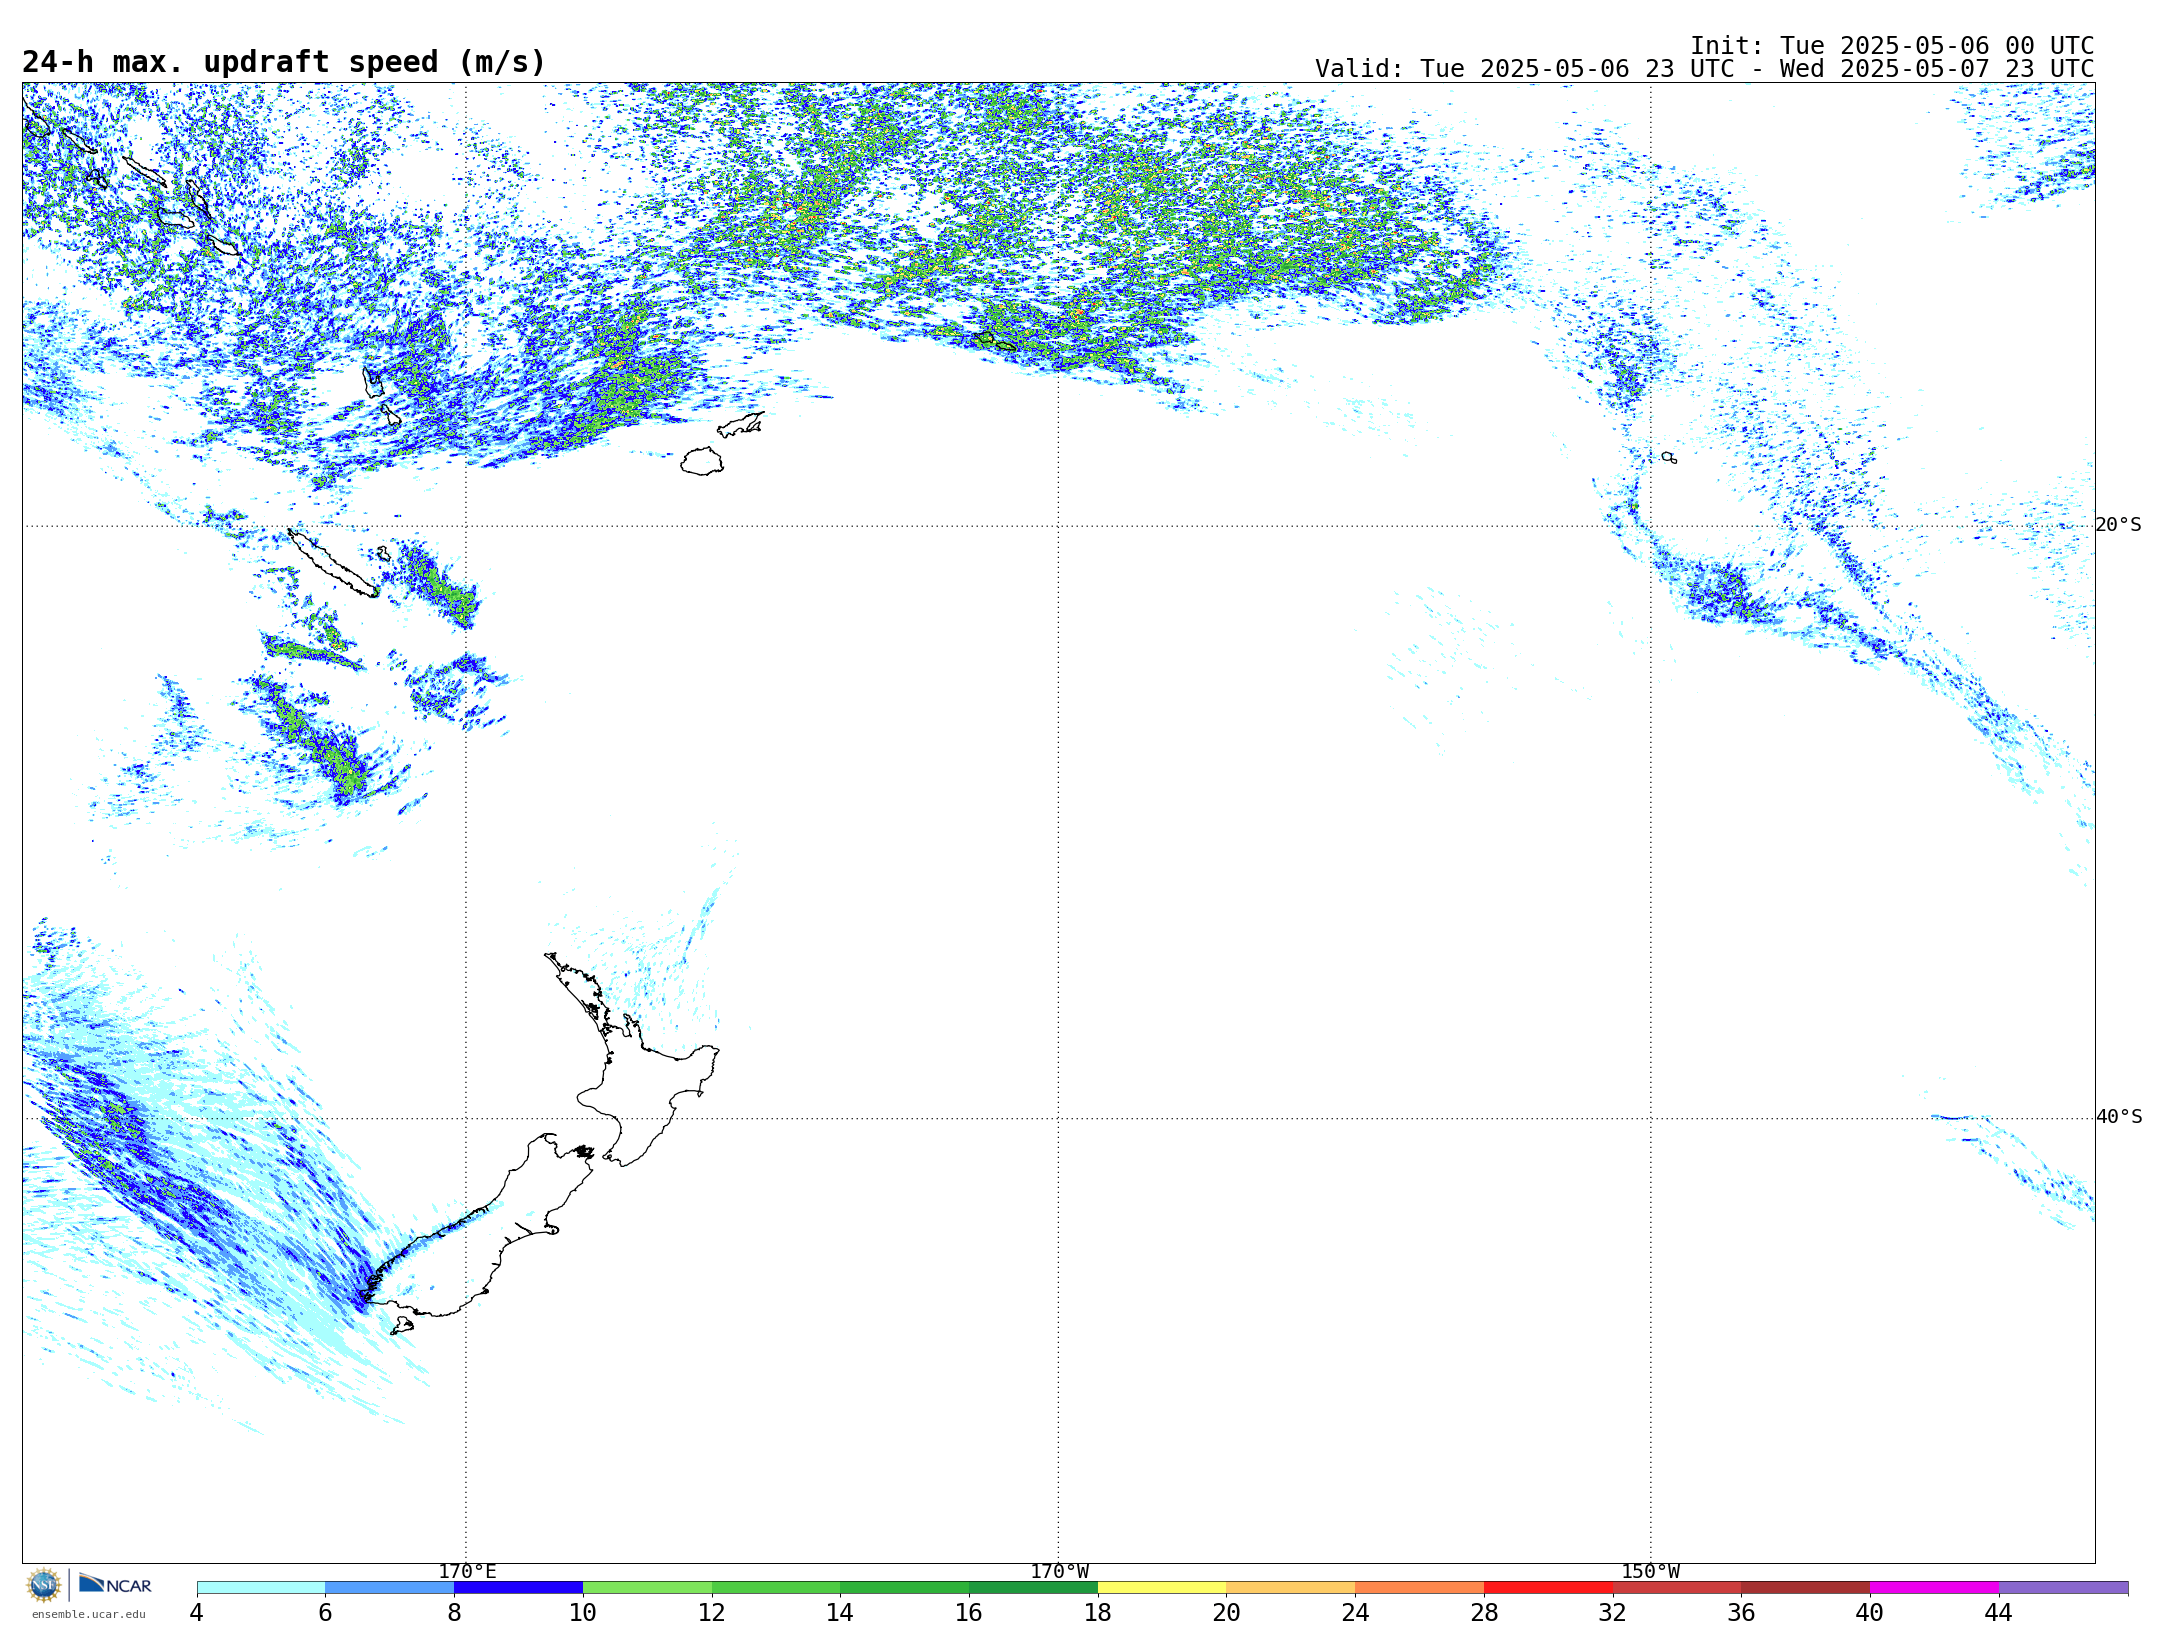The image size is (2160, 1626).
Task: Click the colorbar tick label 10
Action: click(x=583, y=1612)
